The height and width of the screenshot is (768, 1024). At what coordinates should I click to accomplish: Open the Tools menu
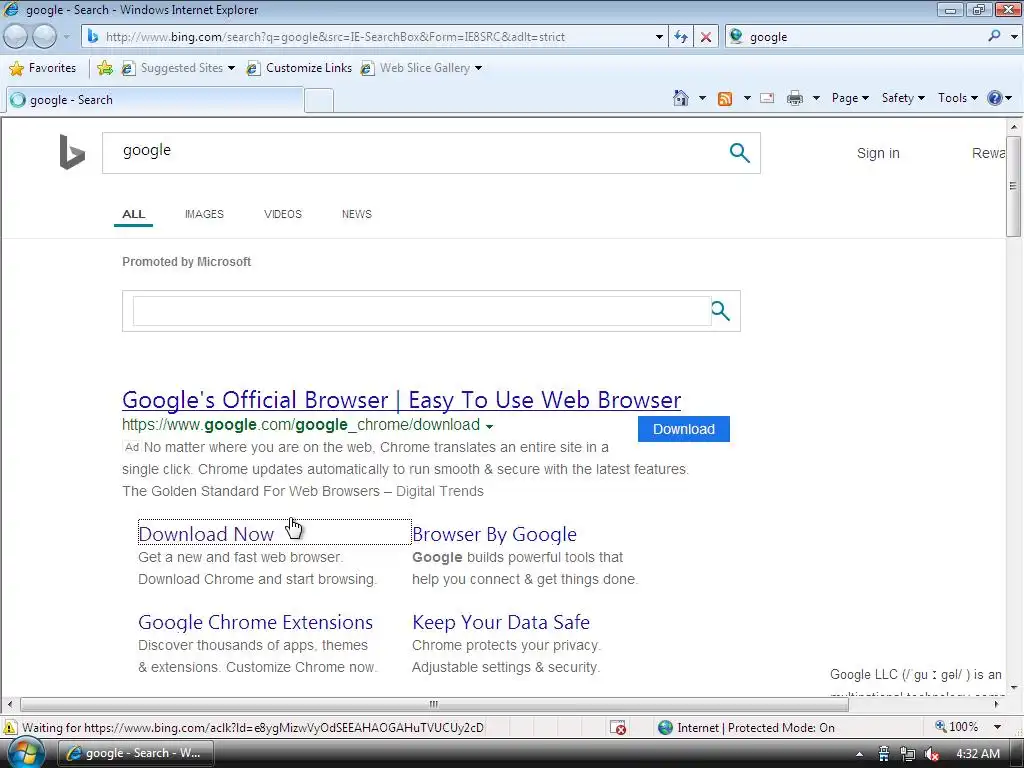tap(957, 98)
